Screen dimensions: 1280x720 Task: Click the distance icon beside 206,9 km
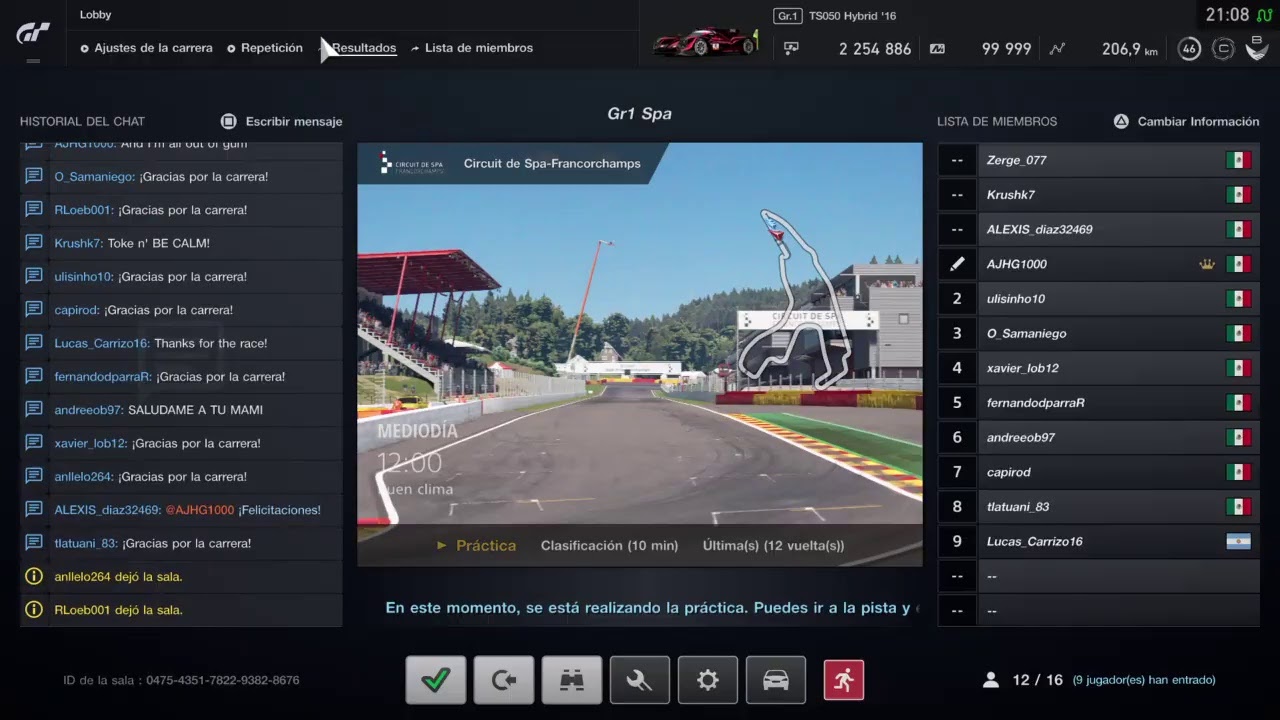coord(1057,48)
